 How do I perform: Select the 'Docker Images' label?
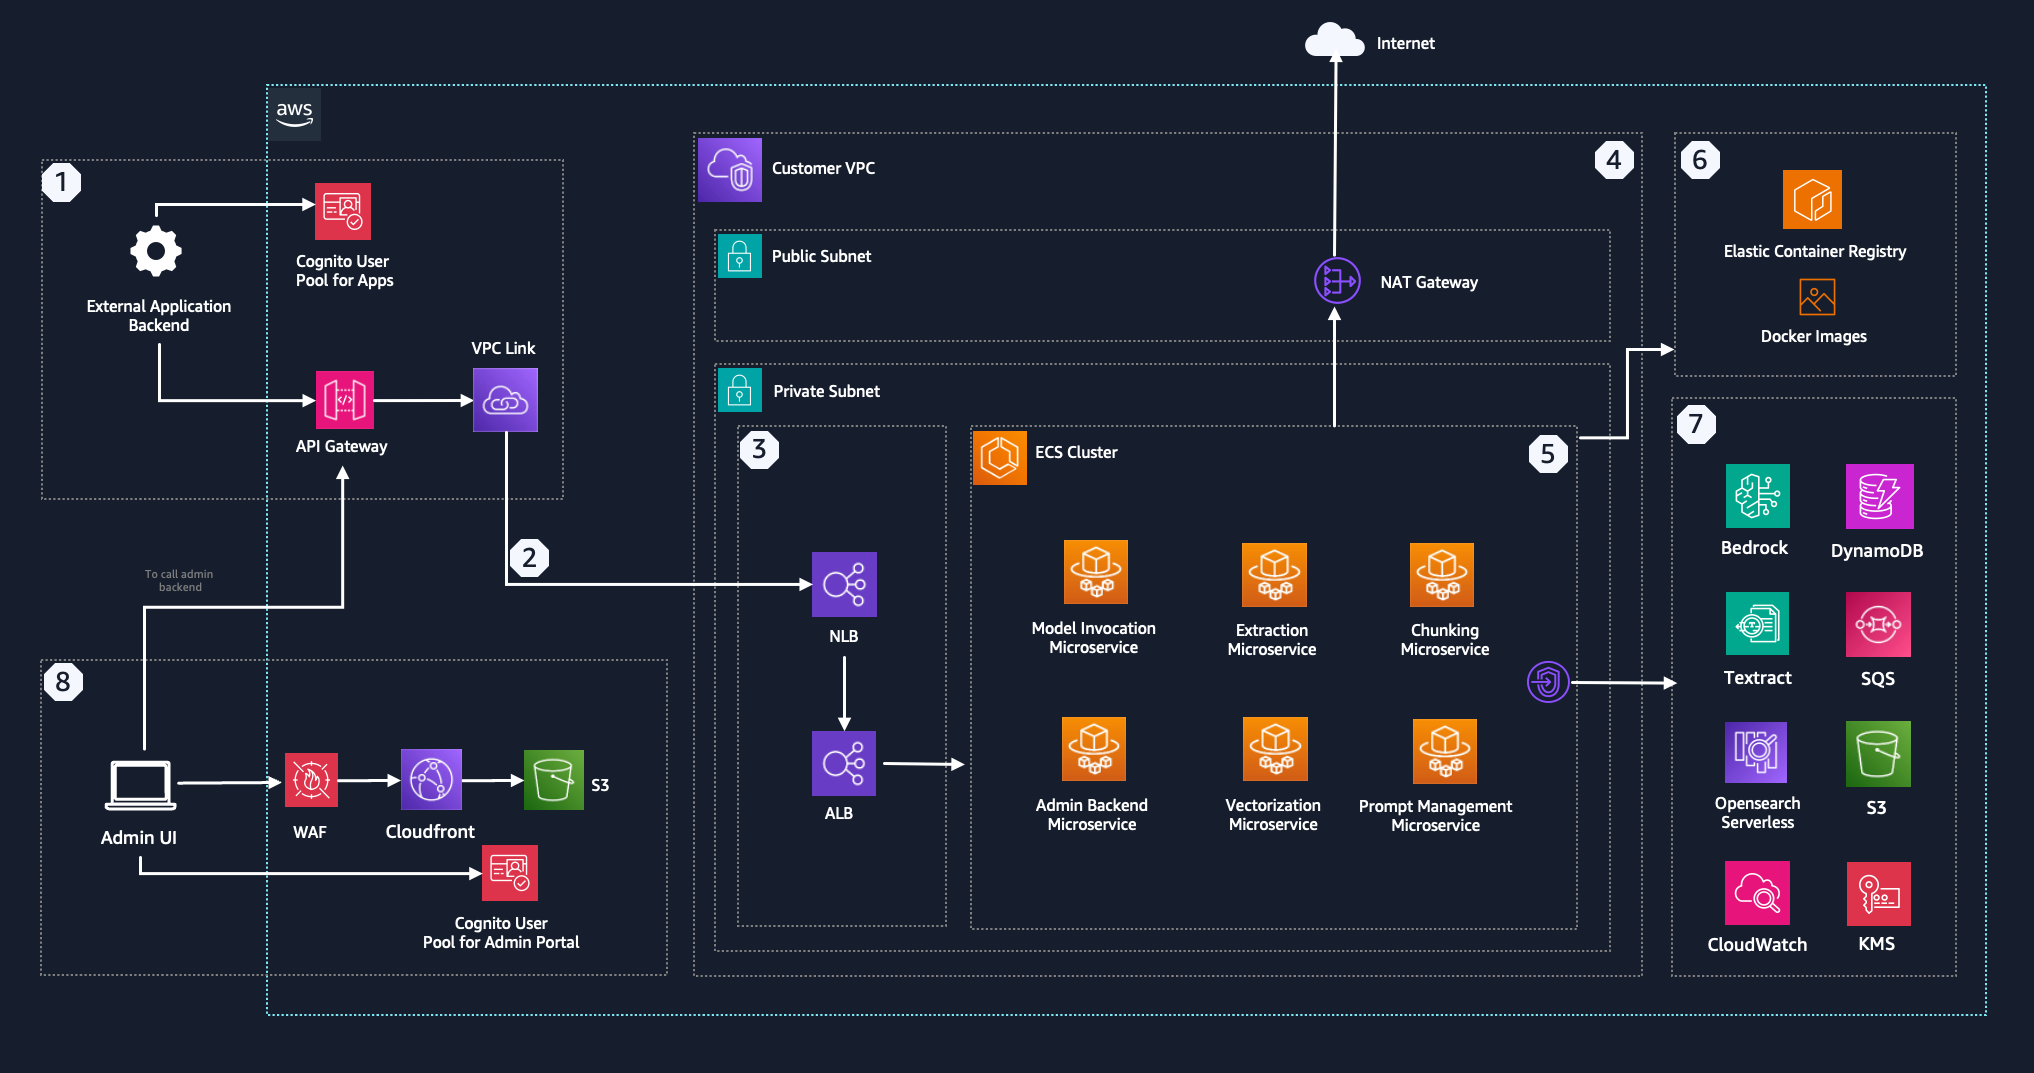tap(1813, 336)
